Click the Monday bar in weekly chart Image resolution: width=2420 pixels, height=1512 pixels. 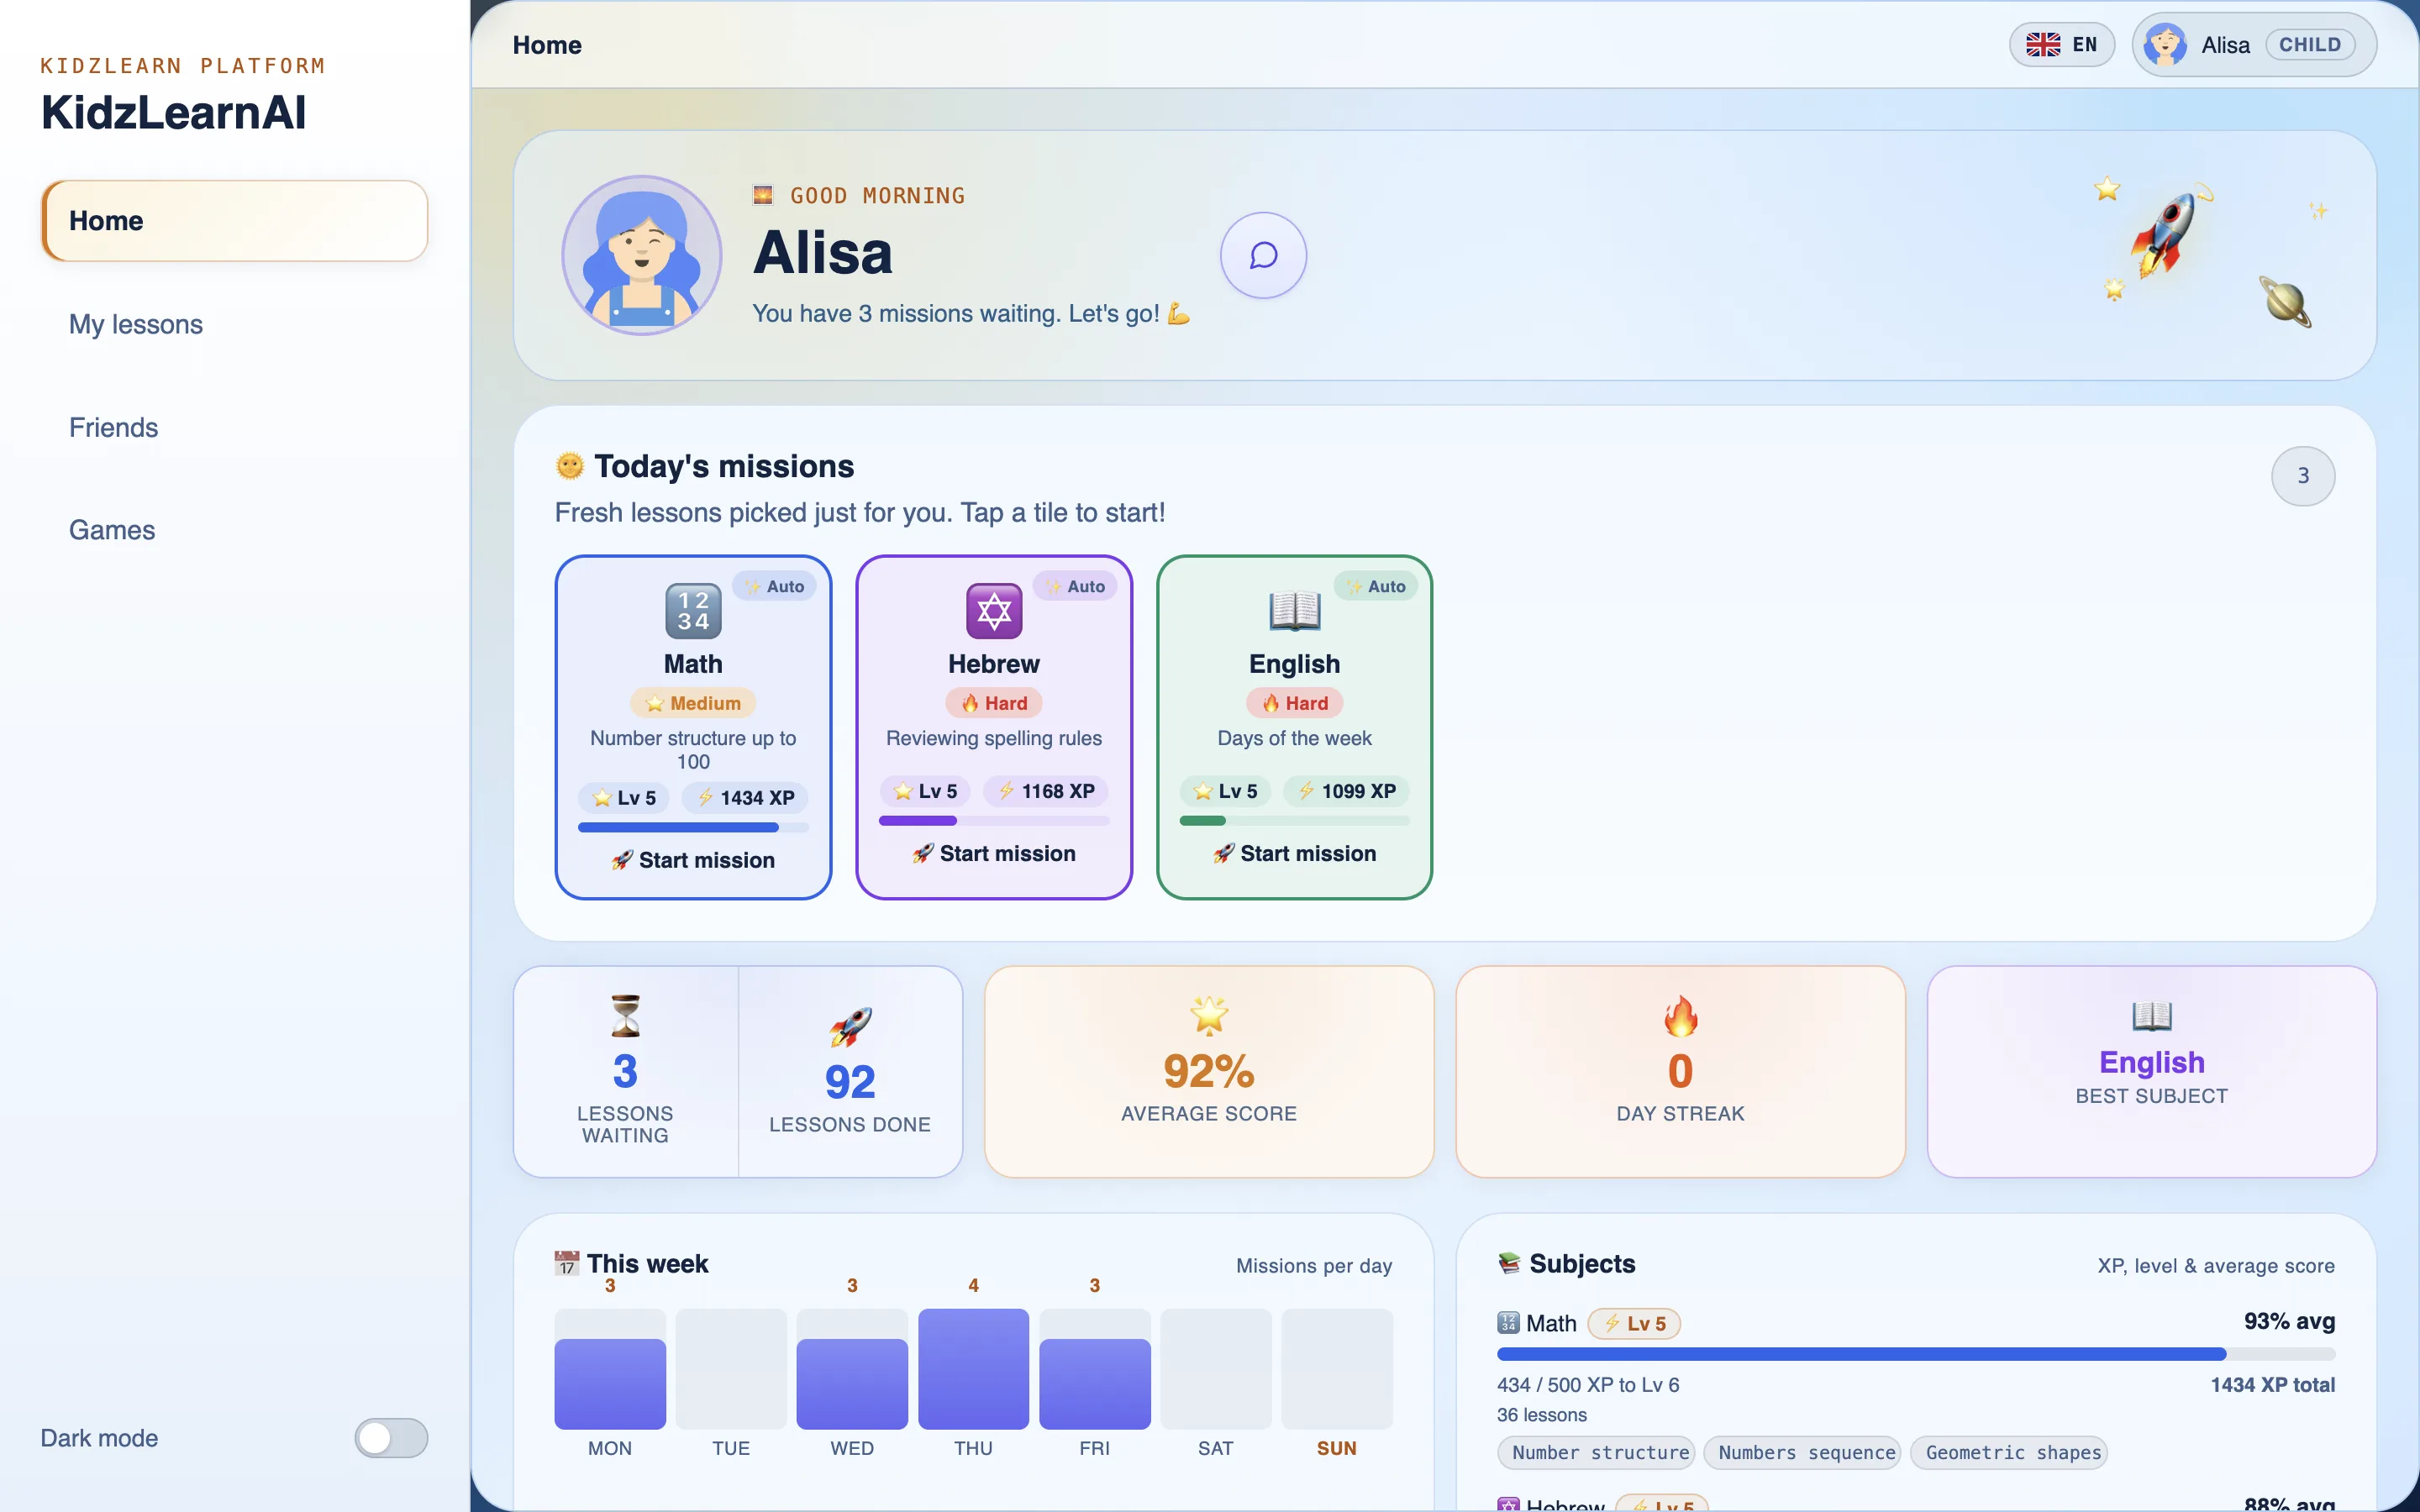[x=610, y=1383]
